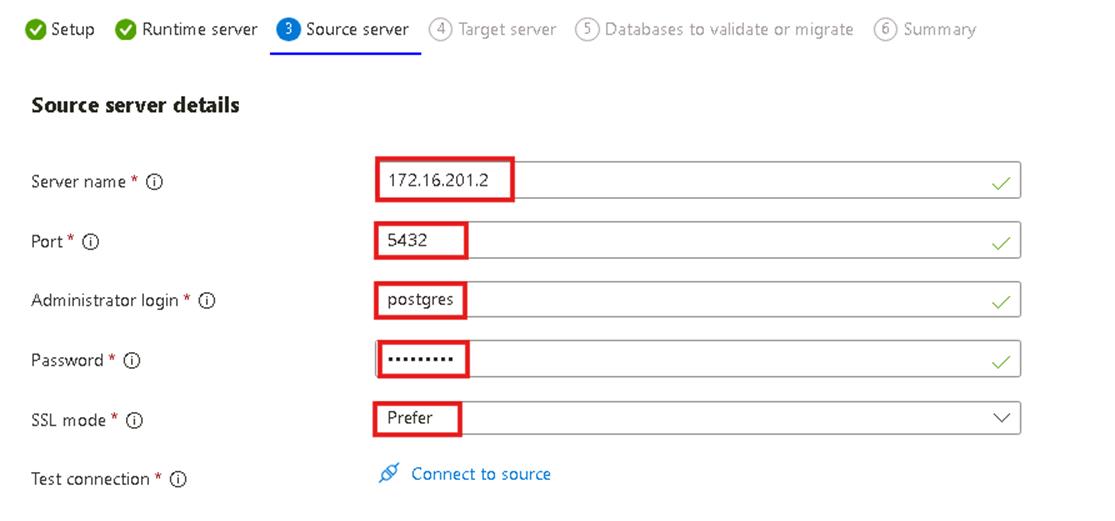The image size is (1115, 521).
Task: Go to the Setup tab
Action: click(x=72, y=30)
